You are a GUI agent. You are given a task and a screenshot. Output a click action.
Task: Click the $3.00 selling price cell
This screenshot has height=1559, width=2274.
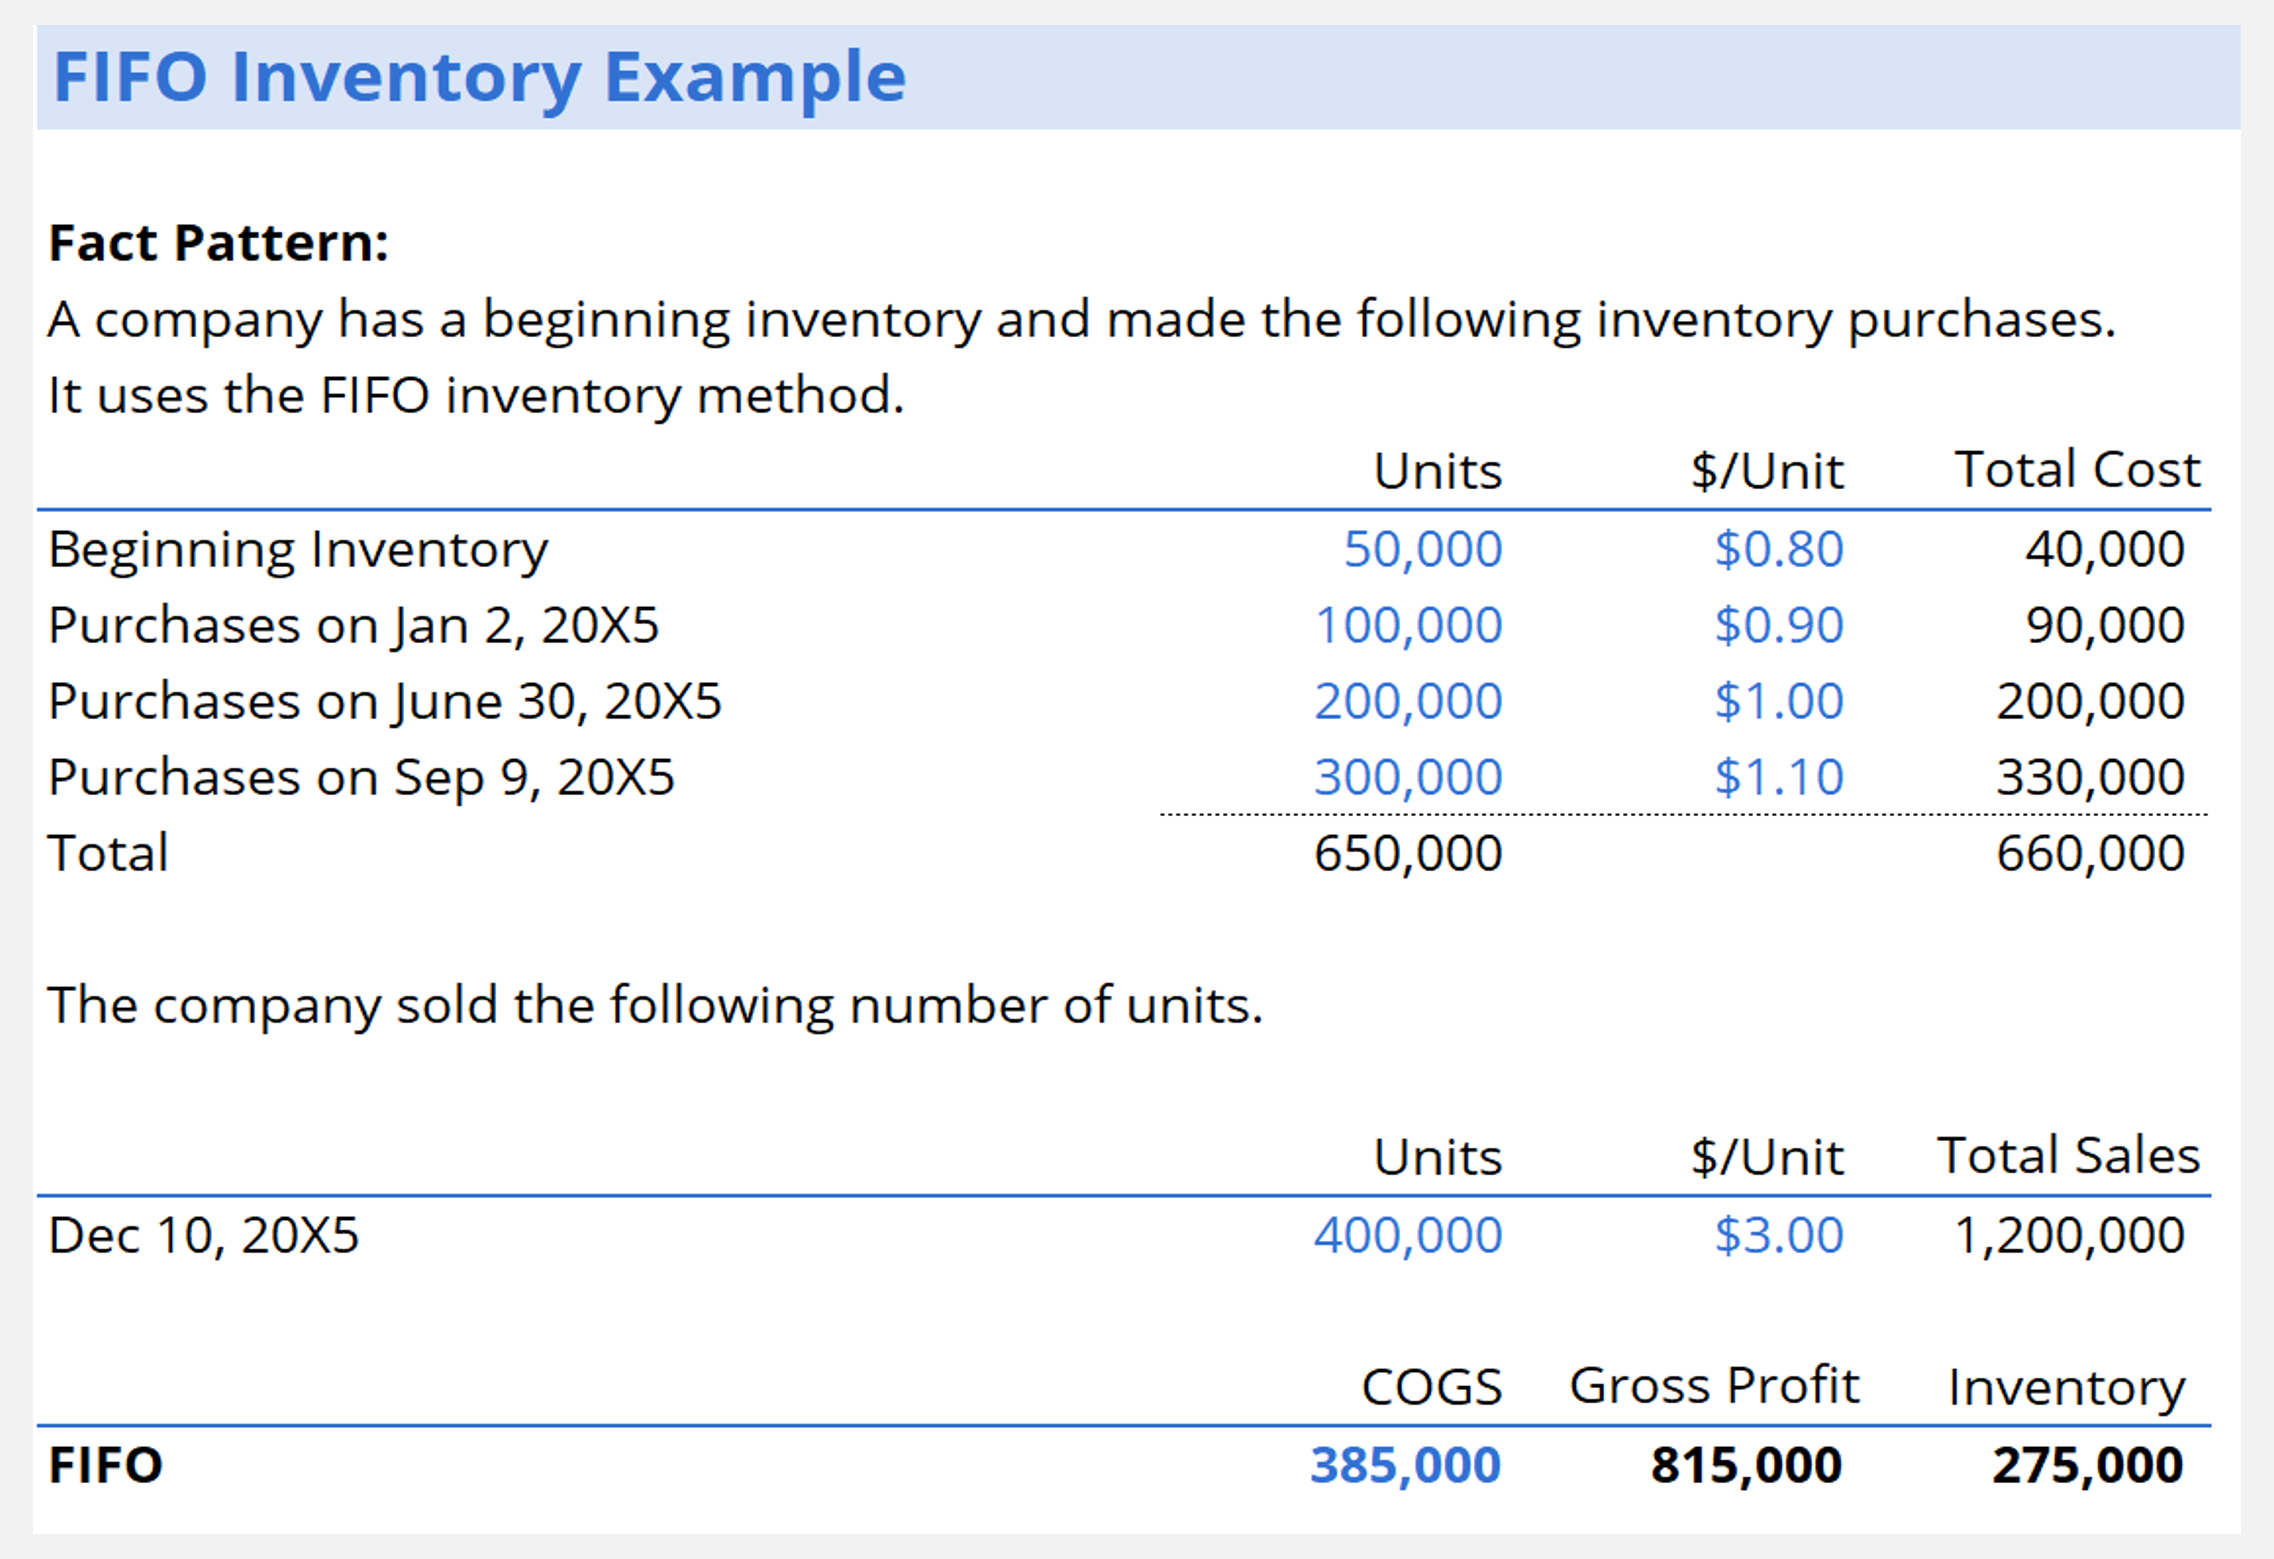click(x=1777, y=1235)
